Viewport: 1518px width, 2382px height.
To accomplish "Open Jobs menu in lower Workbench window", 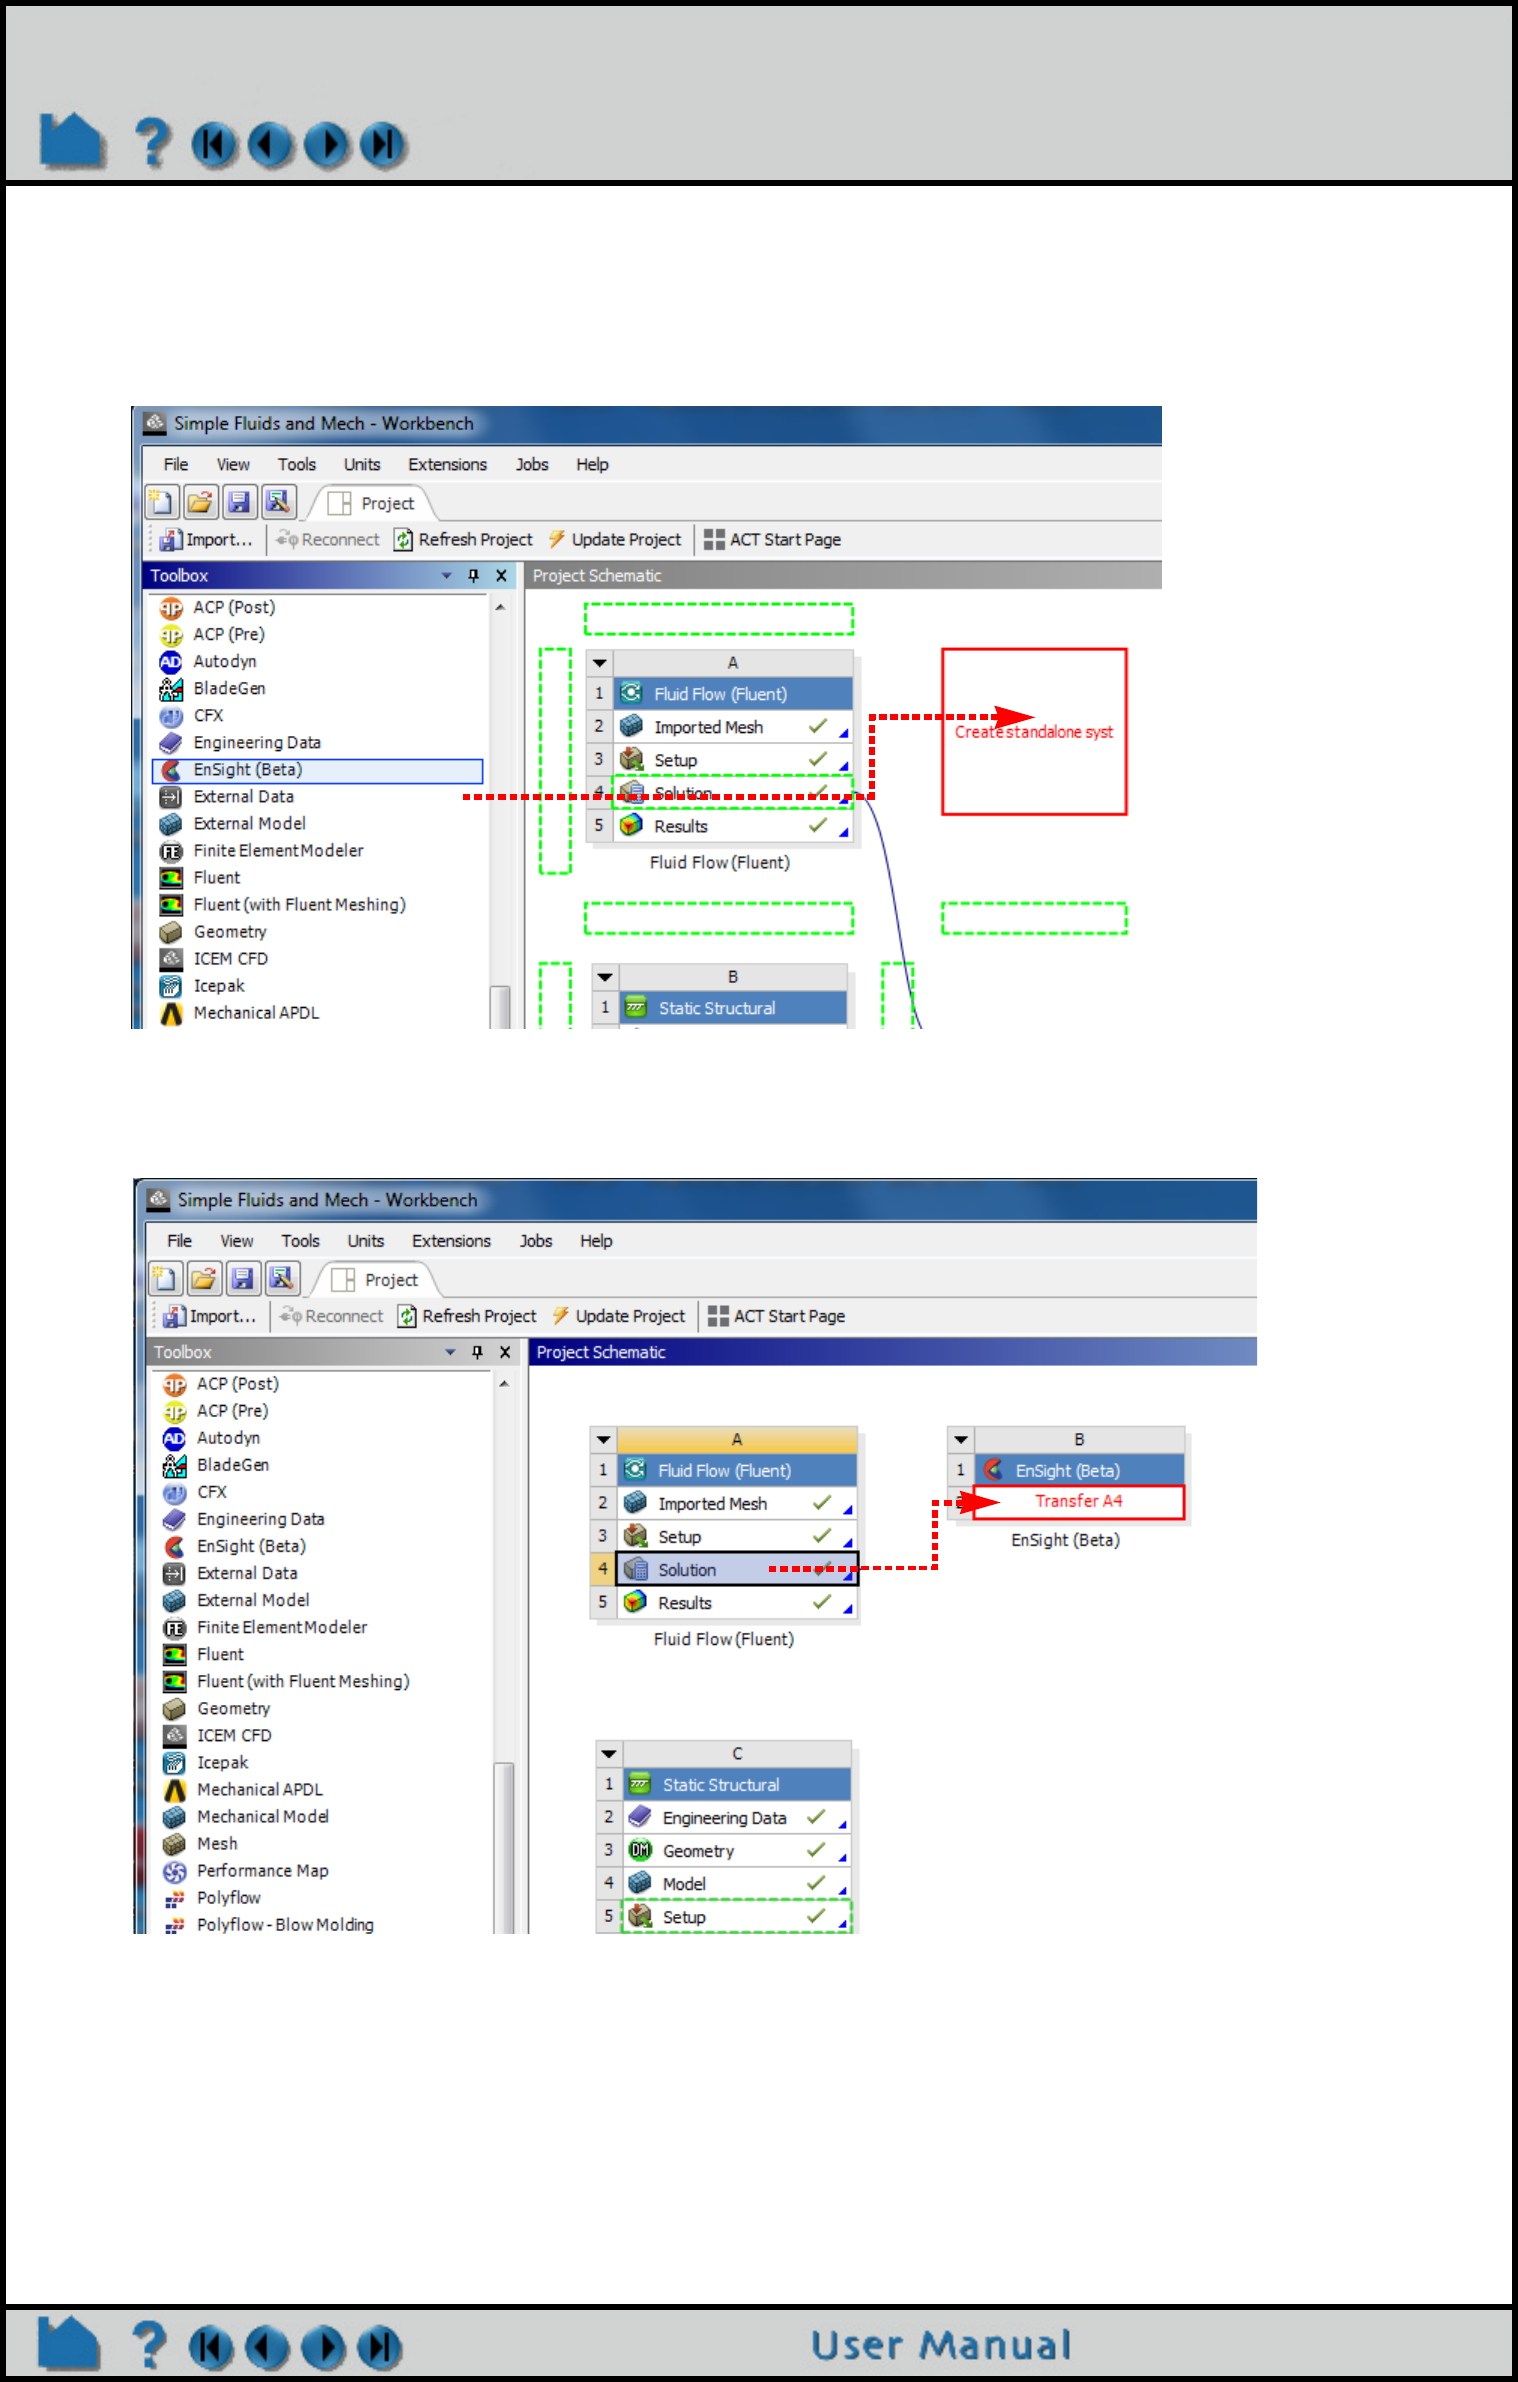I will pos(536,1241).
